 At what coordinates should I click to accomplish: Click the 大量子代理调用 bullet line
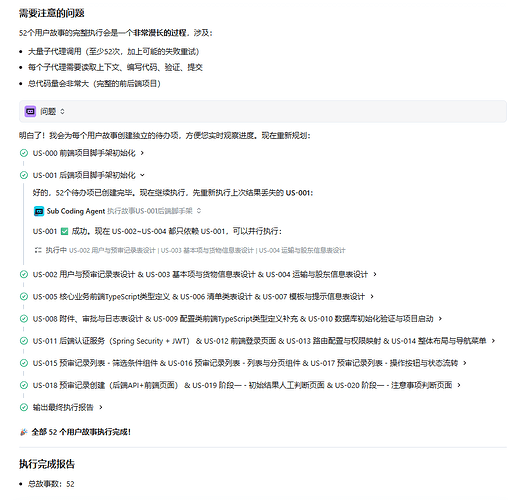pos(113,52)
